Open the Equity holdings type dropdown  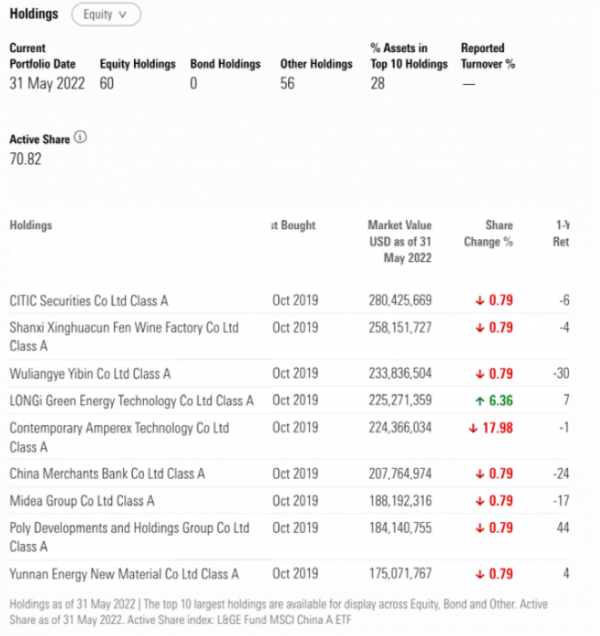pos(106,15)
